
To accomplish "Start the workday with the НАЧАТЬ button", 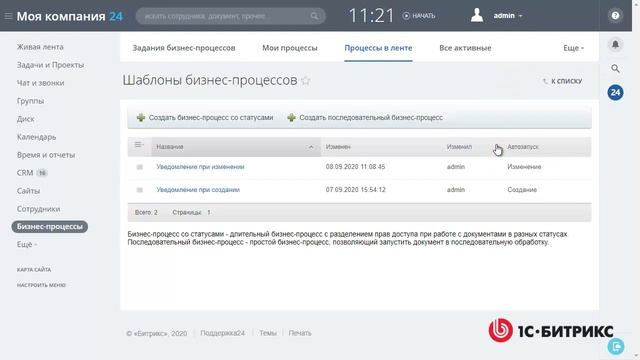I will [419, 16].
